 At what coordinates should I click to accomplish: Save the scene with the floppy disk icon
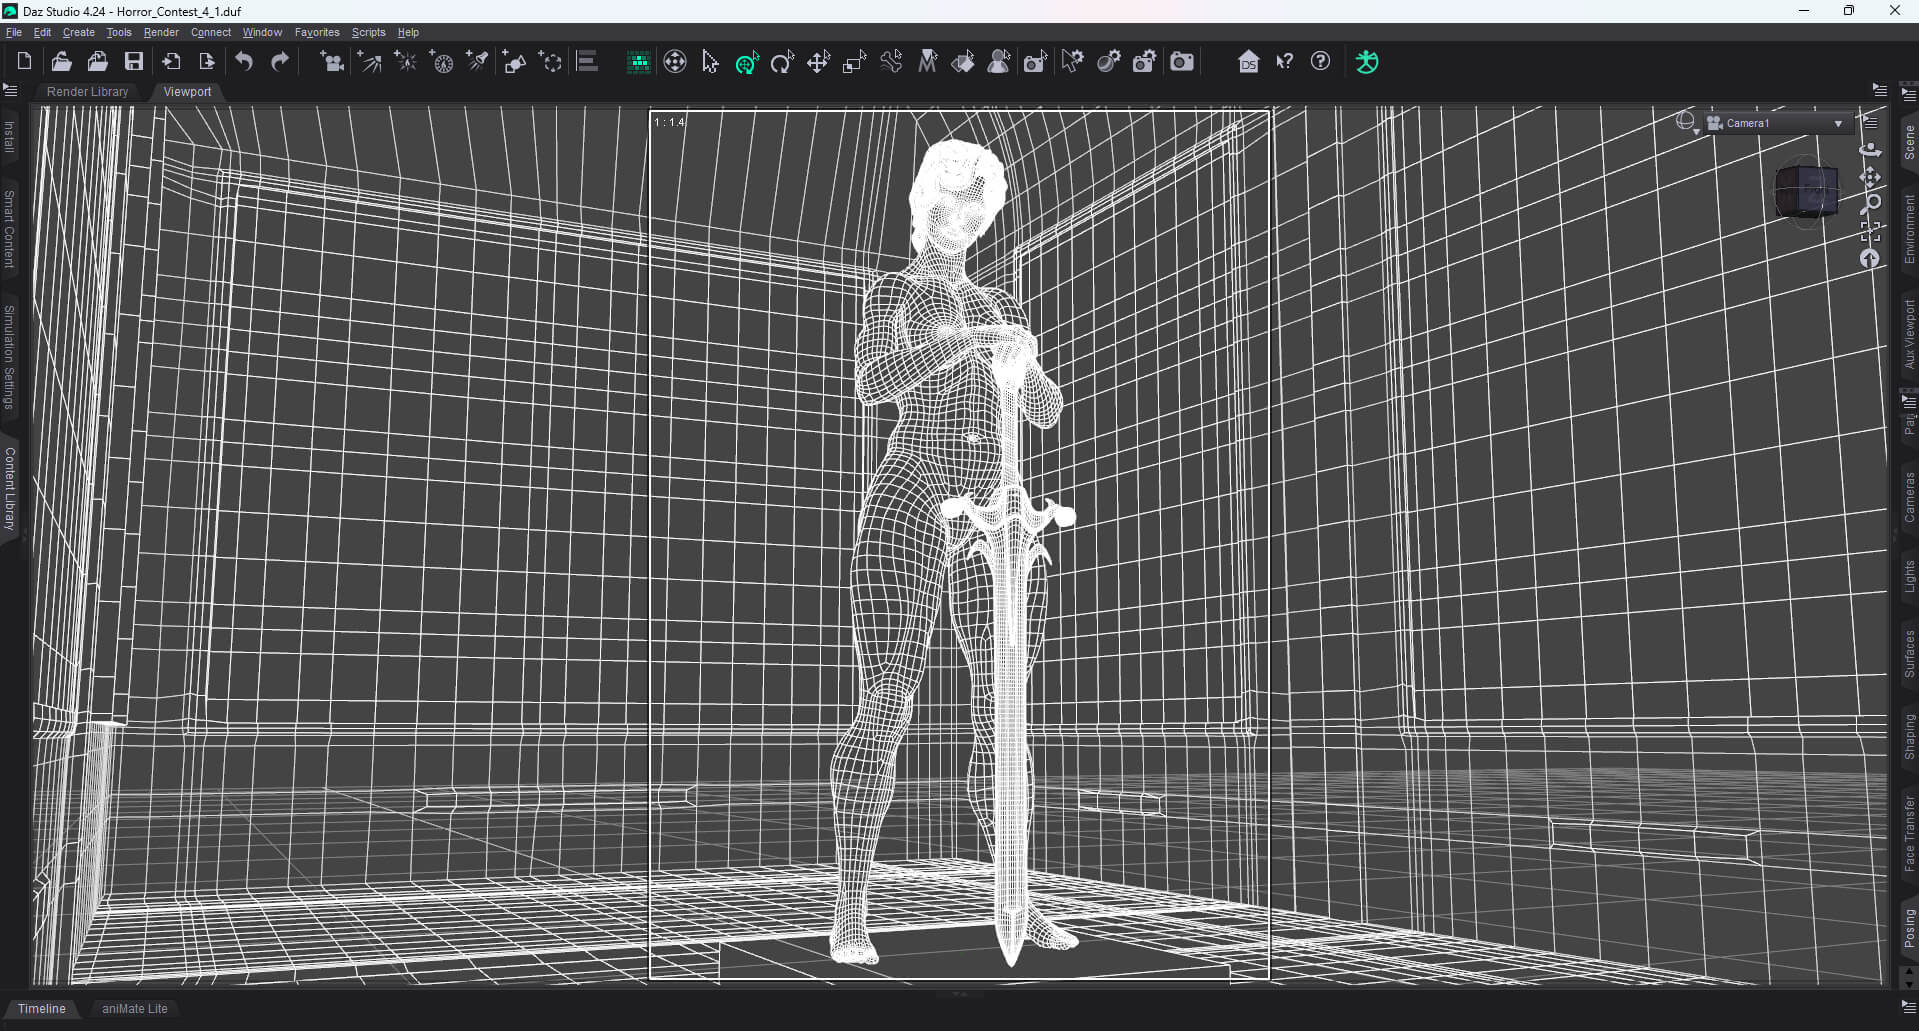pos(134,62)
